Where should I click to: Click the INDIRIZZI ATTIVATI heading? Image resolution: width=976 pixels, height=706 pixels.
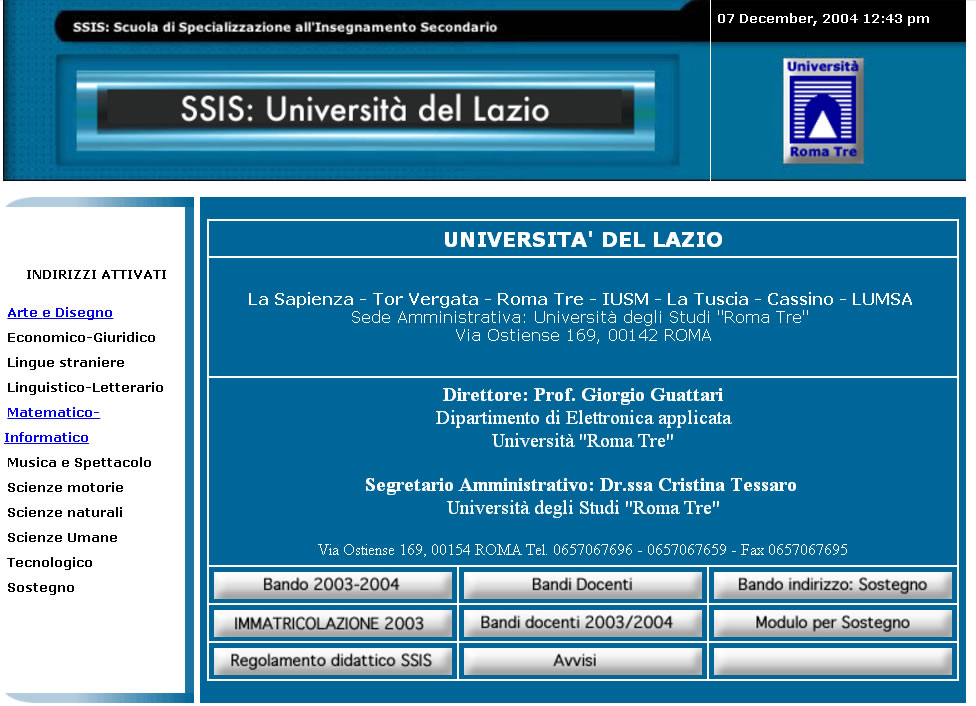tap(96, 275)
